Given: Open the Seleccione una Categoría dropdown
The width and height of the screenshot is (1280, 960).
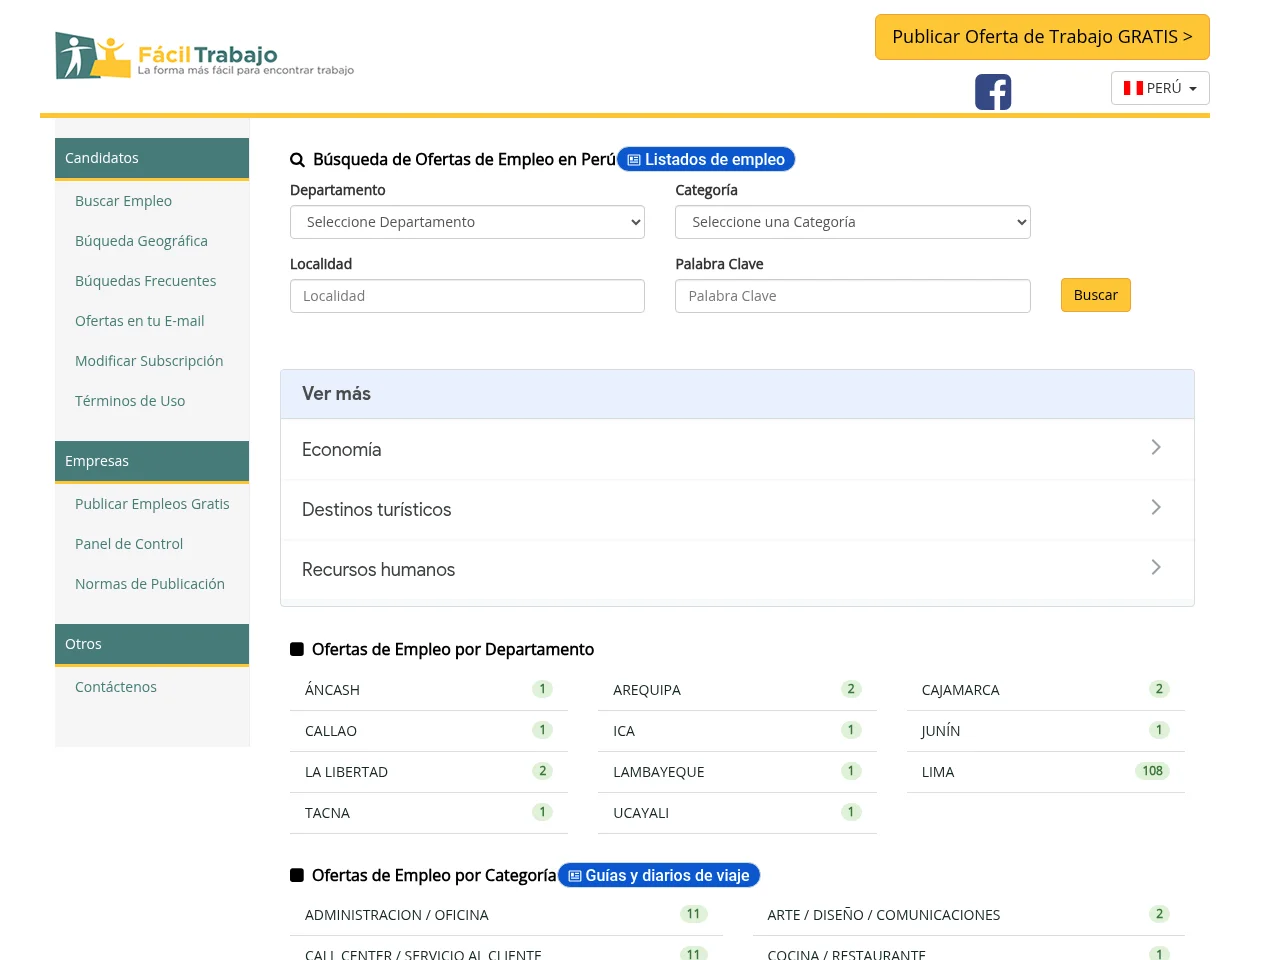Looking at the screenshot, I should 853,222.
